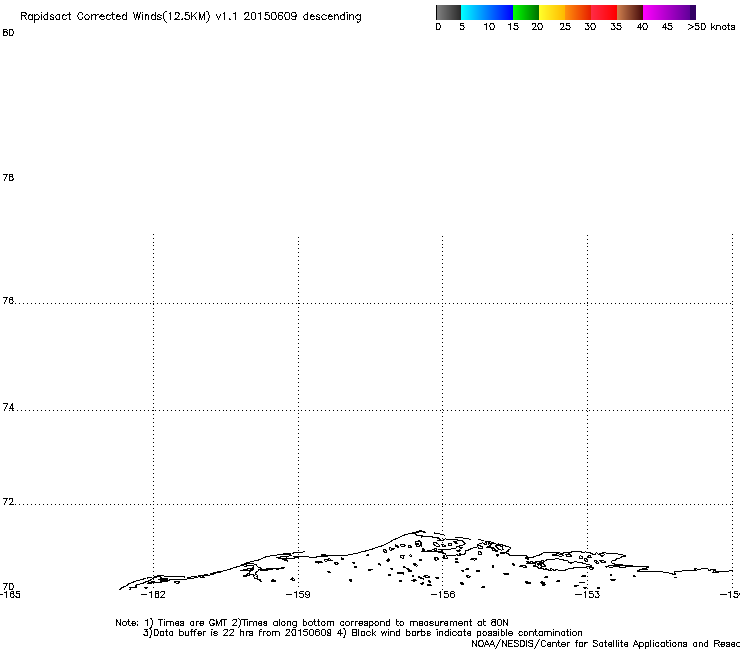This screenshot has height=650, width=740.
Task: Click the NOAA/NESDIS credit text
Action: pos(605,644)
